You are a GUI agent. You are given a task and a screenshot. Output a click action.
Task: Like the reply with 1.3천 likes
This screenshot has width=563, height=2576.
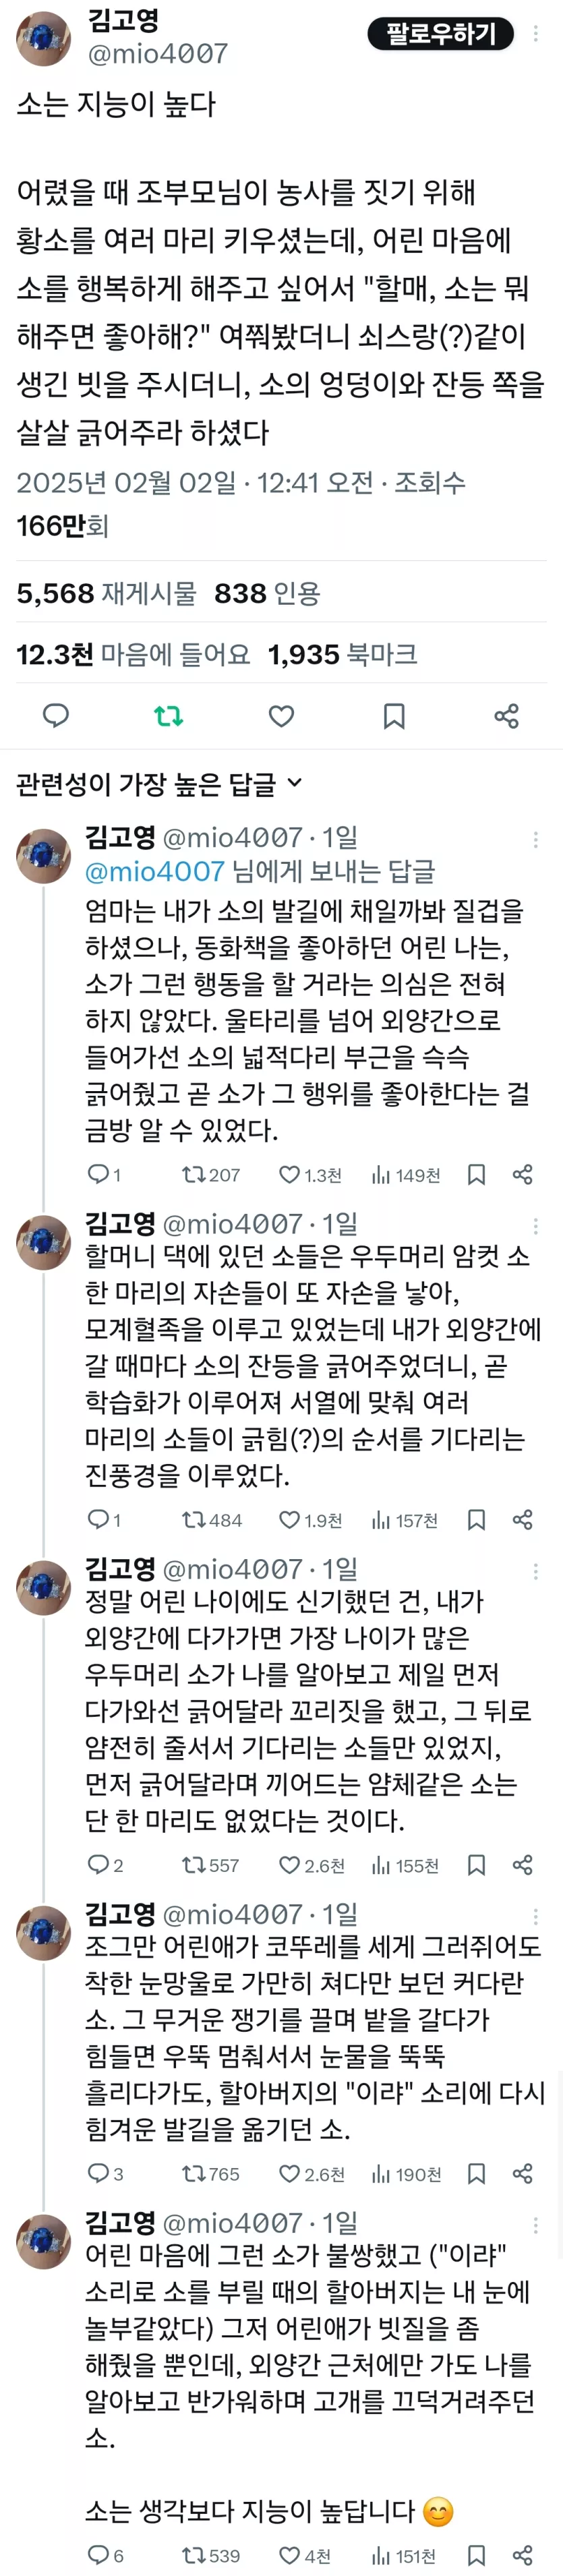pyautogui.click(x=290, y=1174)
